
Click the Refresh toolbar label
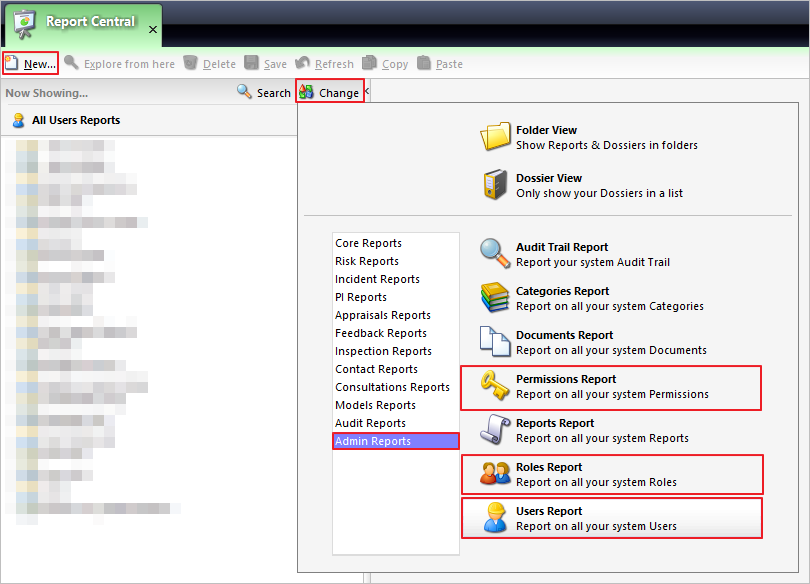click(x=334, y=64)
